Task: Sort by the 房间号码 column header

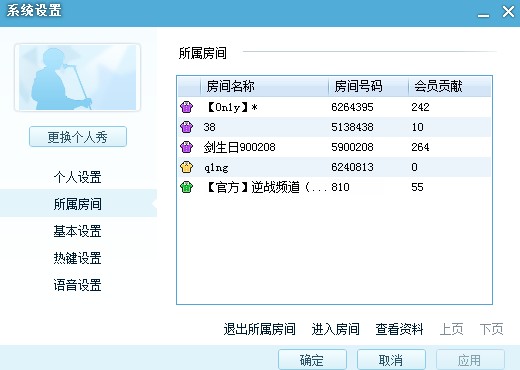Action: pyautogui.click(x=368, y=86)
